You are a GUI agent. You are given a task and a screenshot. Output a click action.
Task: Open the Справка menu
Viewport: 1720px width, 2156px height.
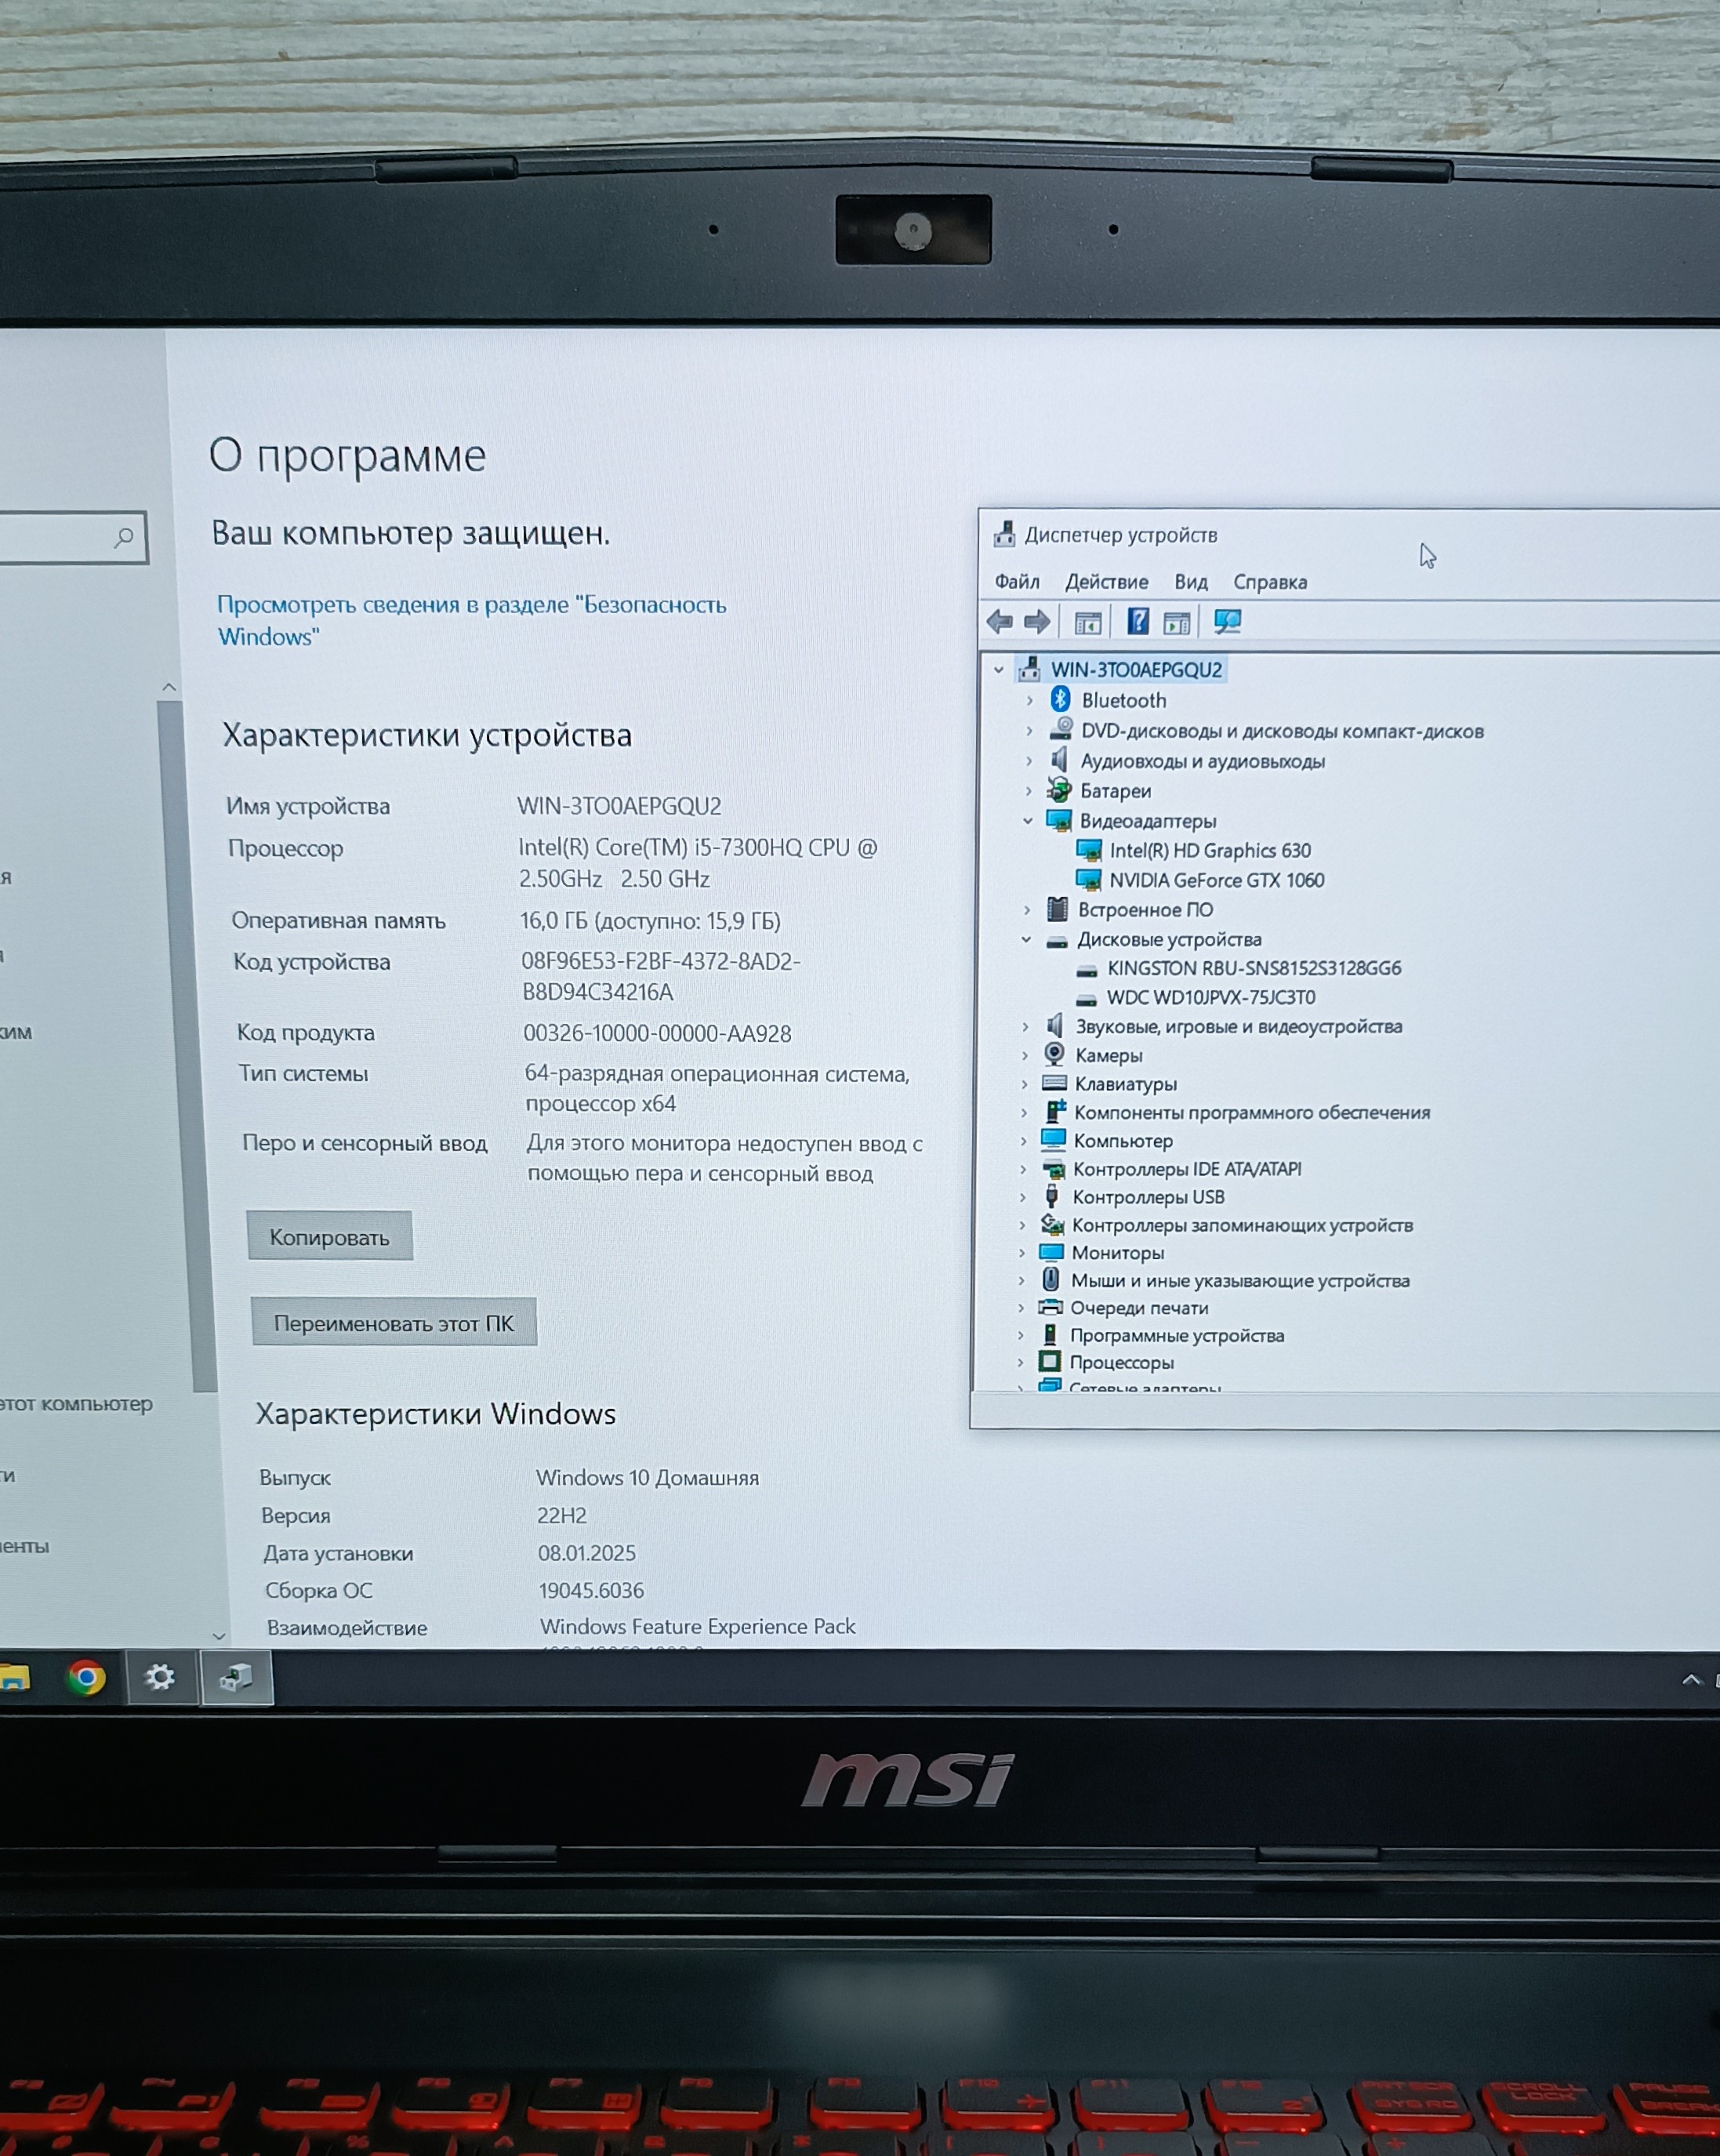point(1269,582)
